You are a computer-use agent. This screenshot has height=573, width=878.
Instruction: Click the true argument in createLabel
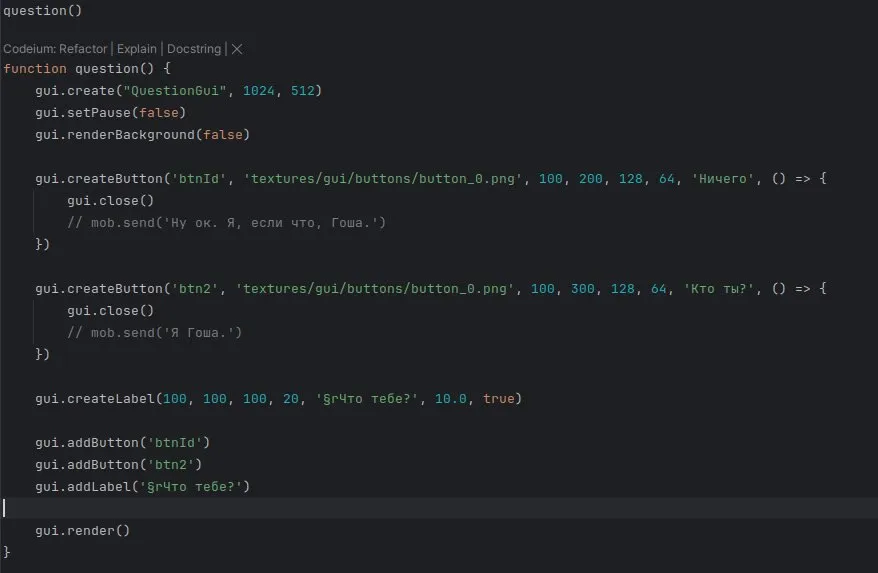pyautogui.click(x=498, y=399)
